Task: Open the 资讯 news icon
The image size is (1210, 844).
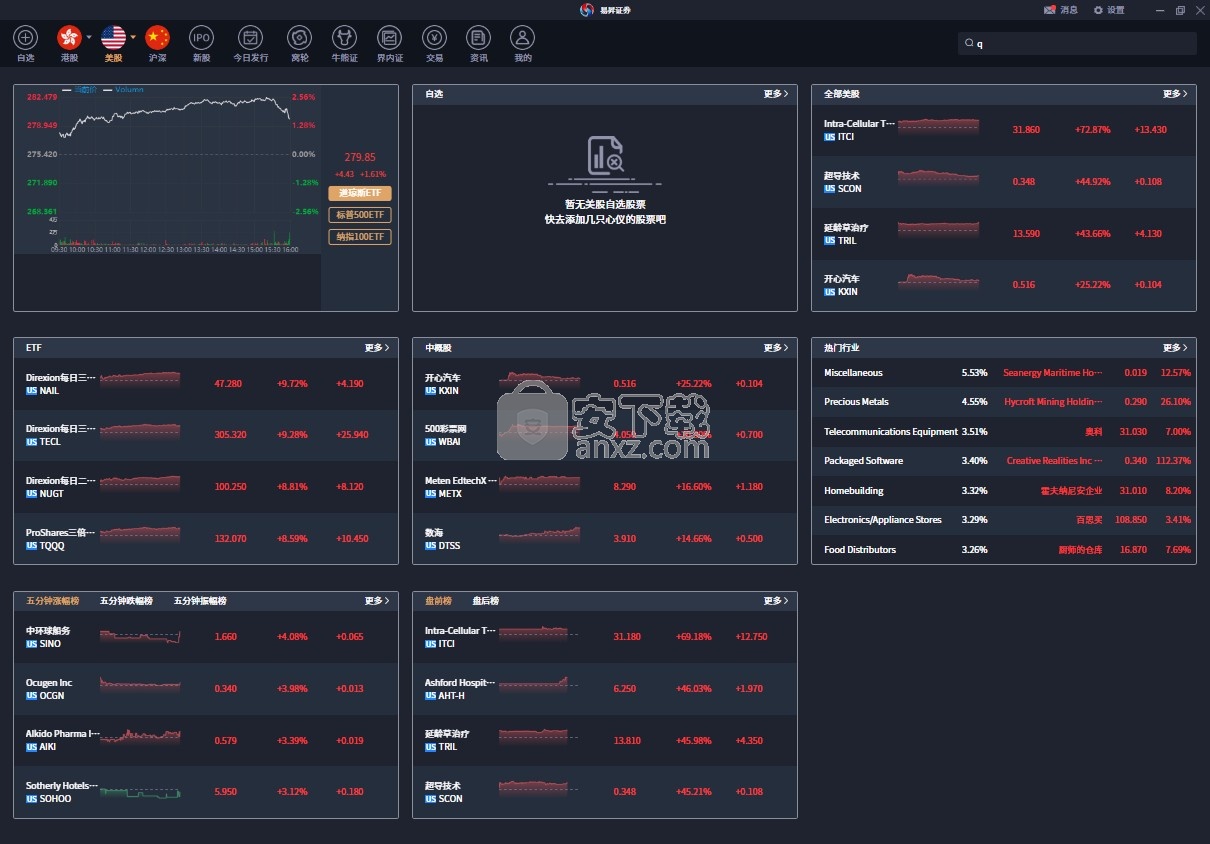Action: (478, 38)
